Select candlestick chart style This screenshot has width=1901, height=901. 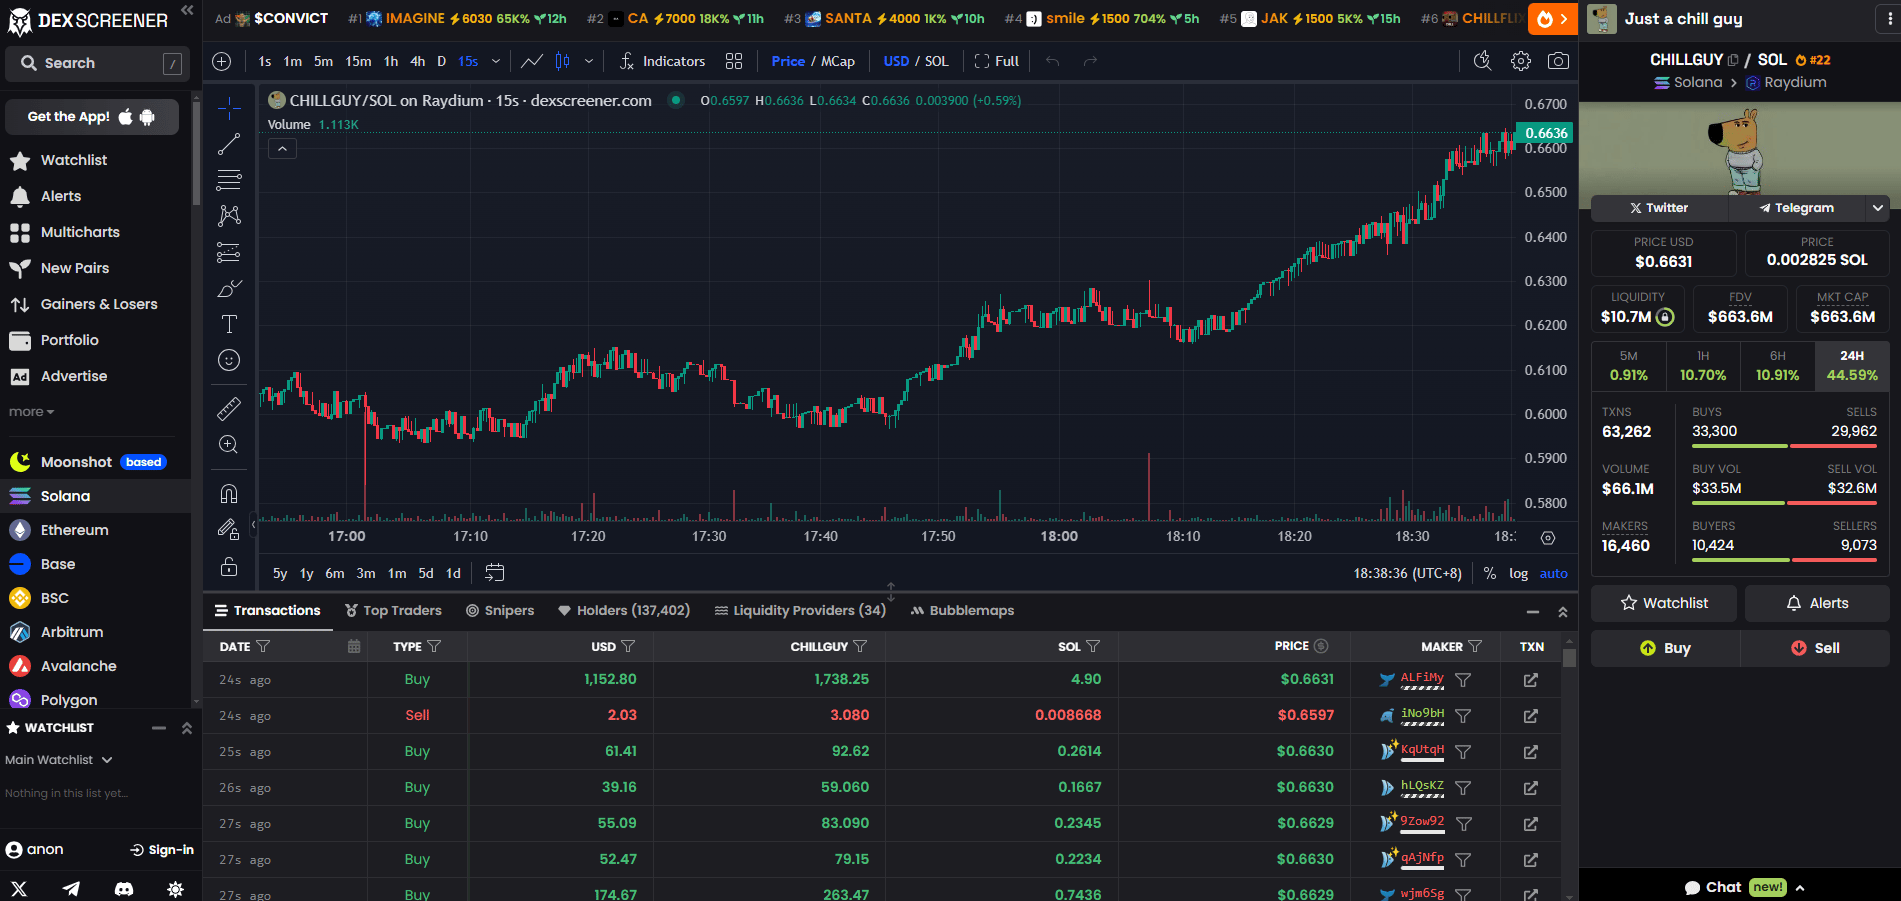point(563,61)
